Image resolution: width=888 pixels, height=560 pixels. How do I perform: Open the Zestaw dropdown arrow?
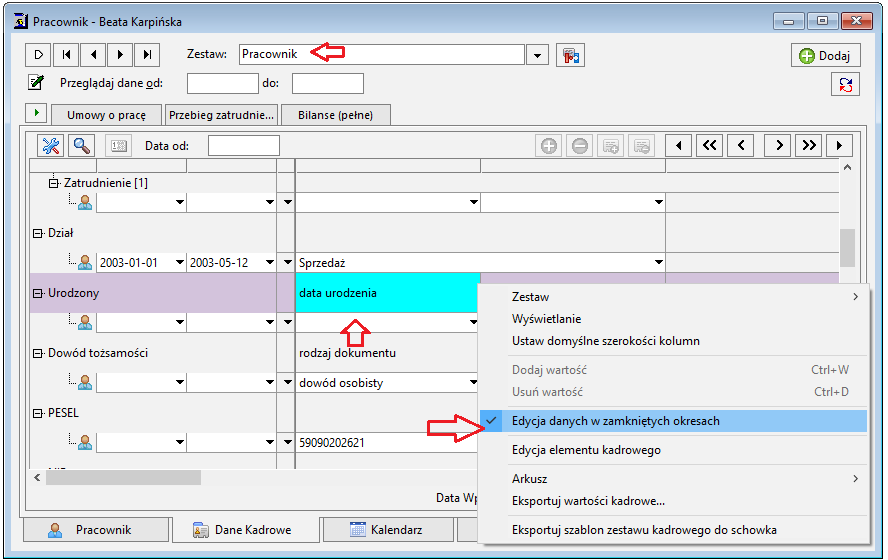tap(537, 55)
